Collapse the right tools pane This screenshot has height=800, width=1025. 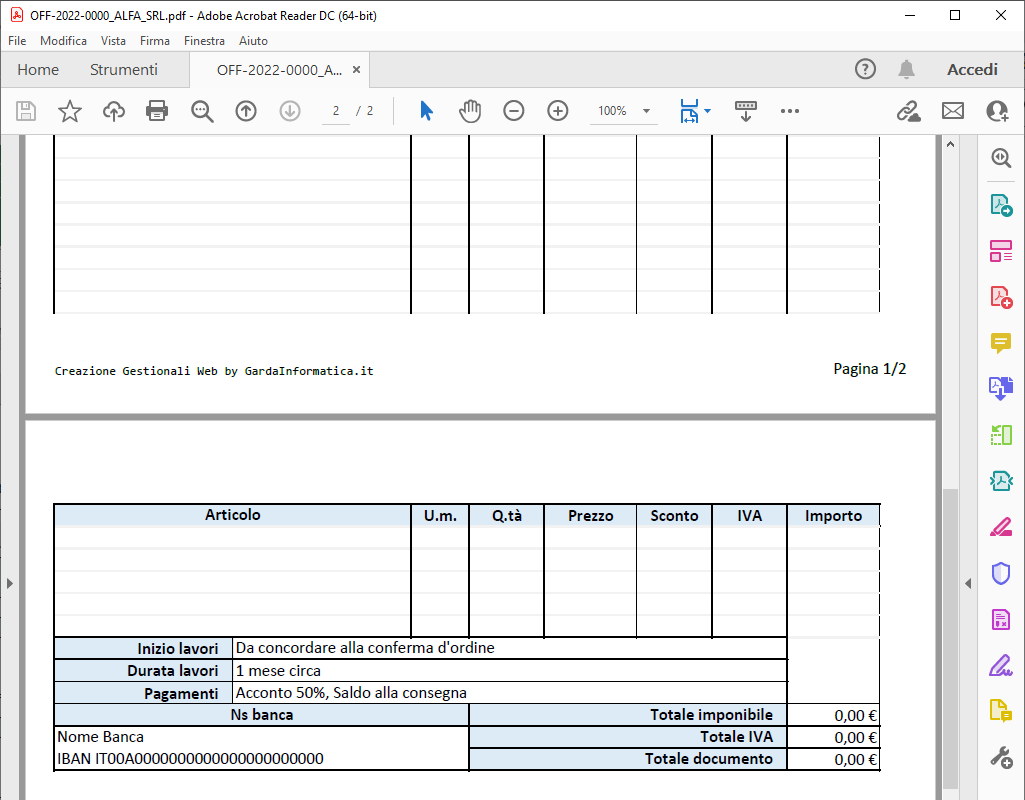pos(967,583)
